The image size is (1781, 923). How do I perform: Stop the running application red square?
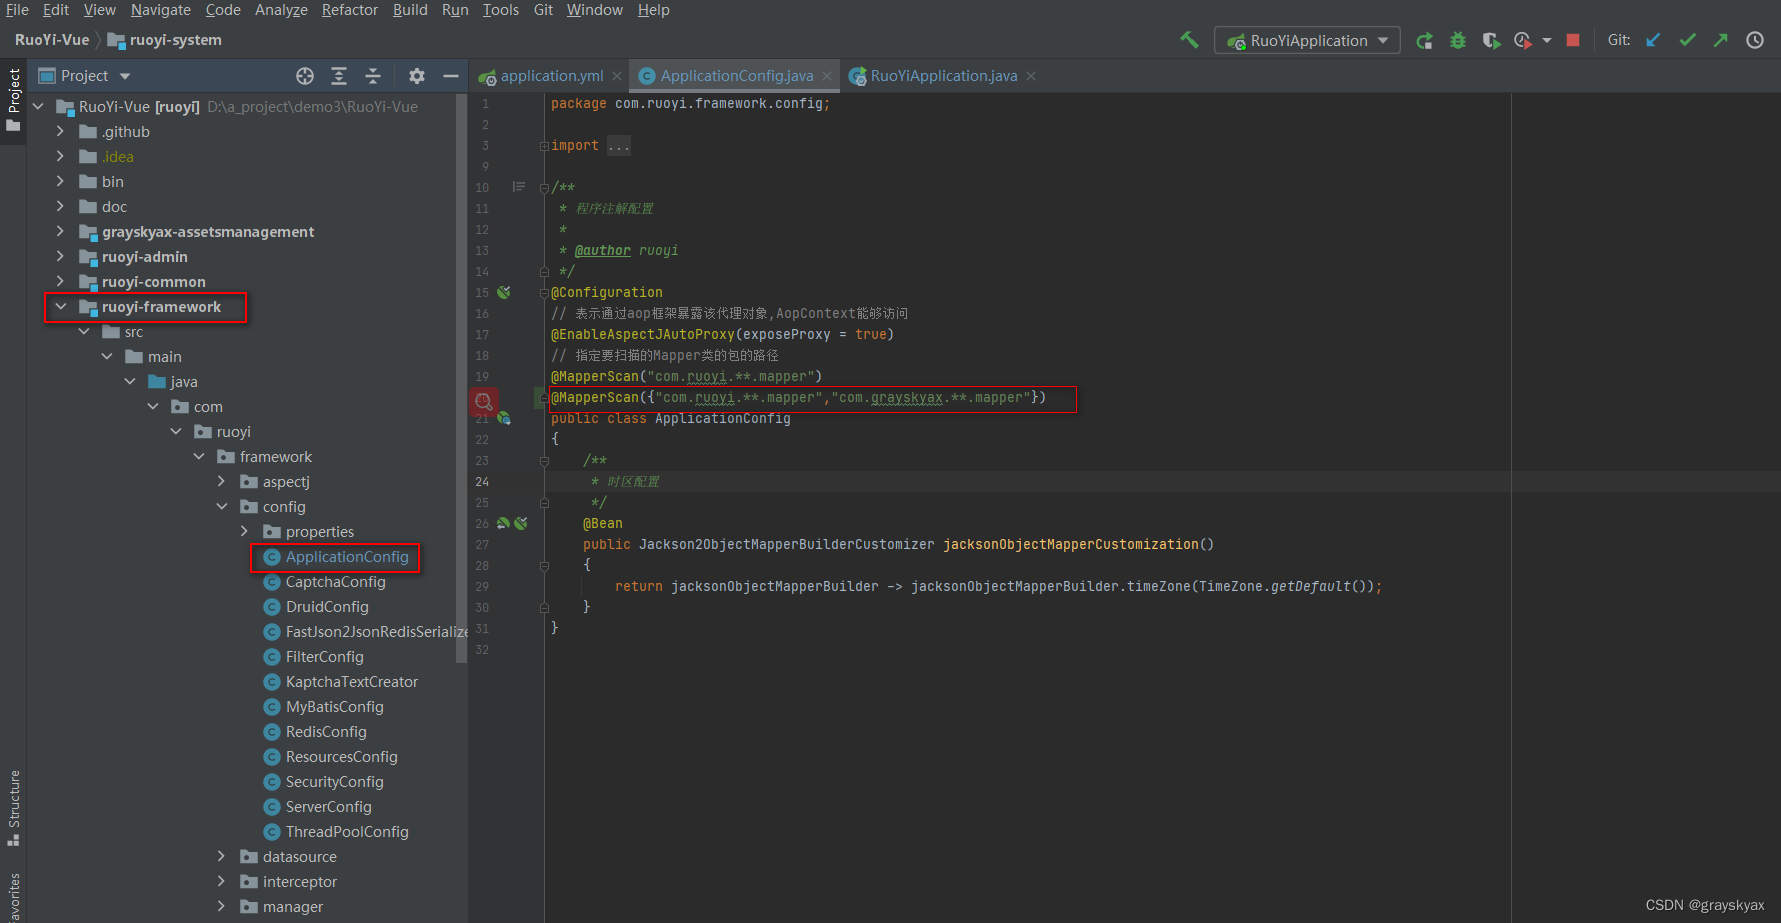(x=1573, y=40)
